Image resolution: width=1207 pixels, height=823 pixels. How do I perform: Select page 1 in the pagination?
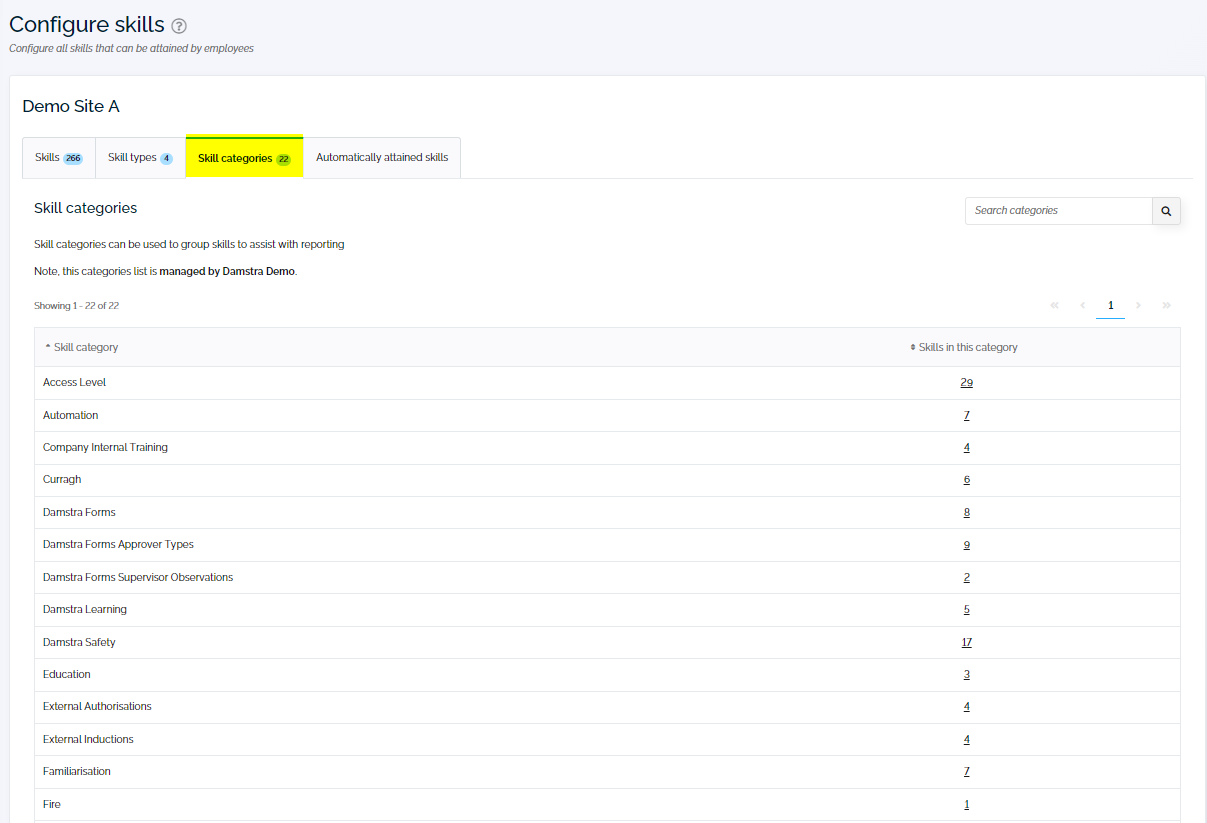coord(1110,306)
